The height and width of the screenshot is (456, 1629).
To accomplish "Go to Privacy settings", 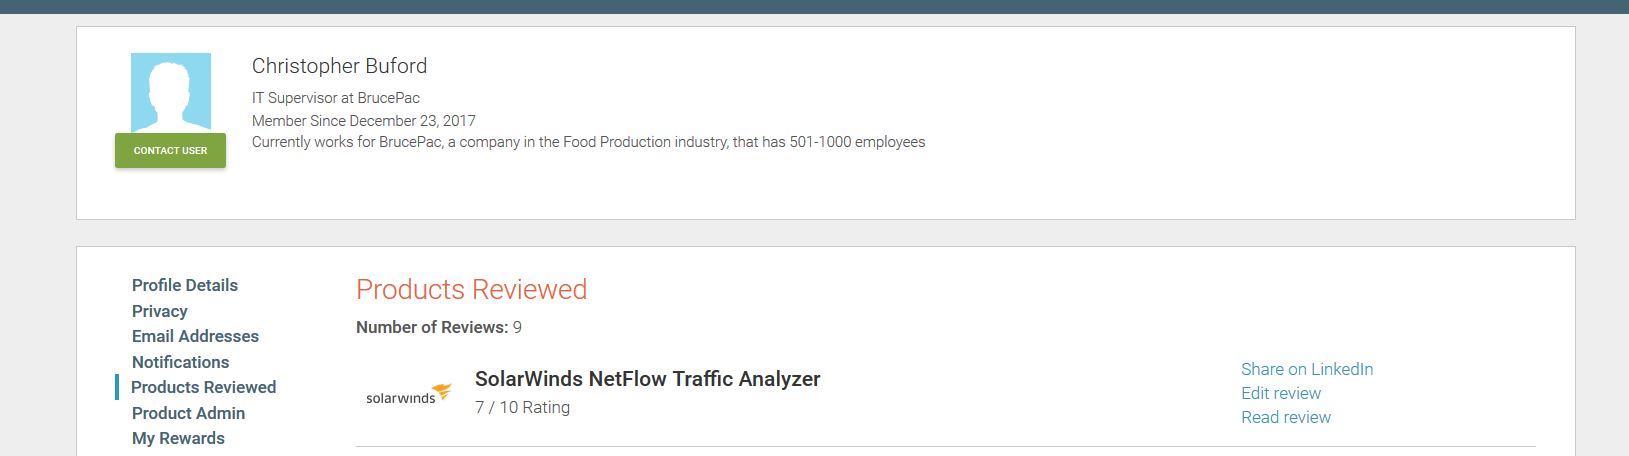I will (160, 311).
